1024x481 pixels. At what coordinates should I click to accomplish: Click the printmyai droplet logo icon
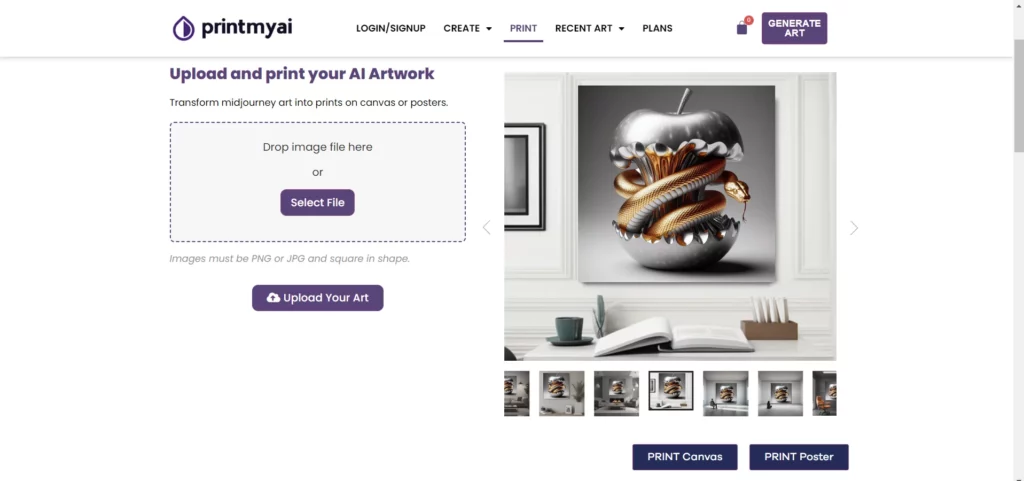coord(184,28)
